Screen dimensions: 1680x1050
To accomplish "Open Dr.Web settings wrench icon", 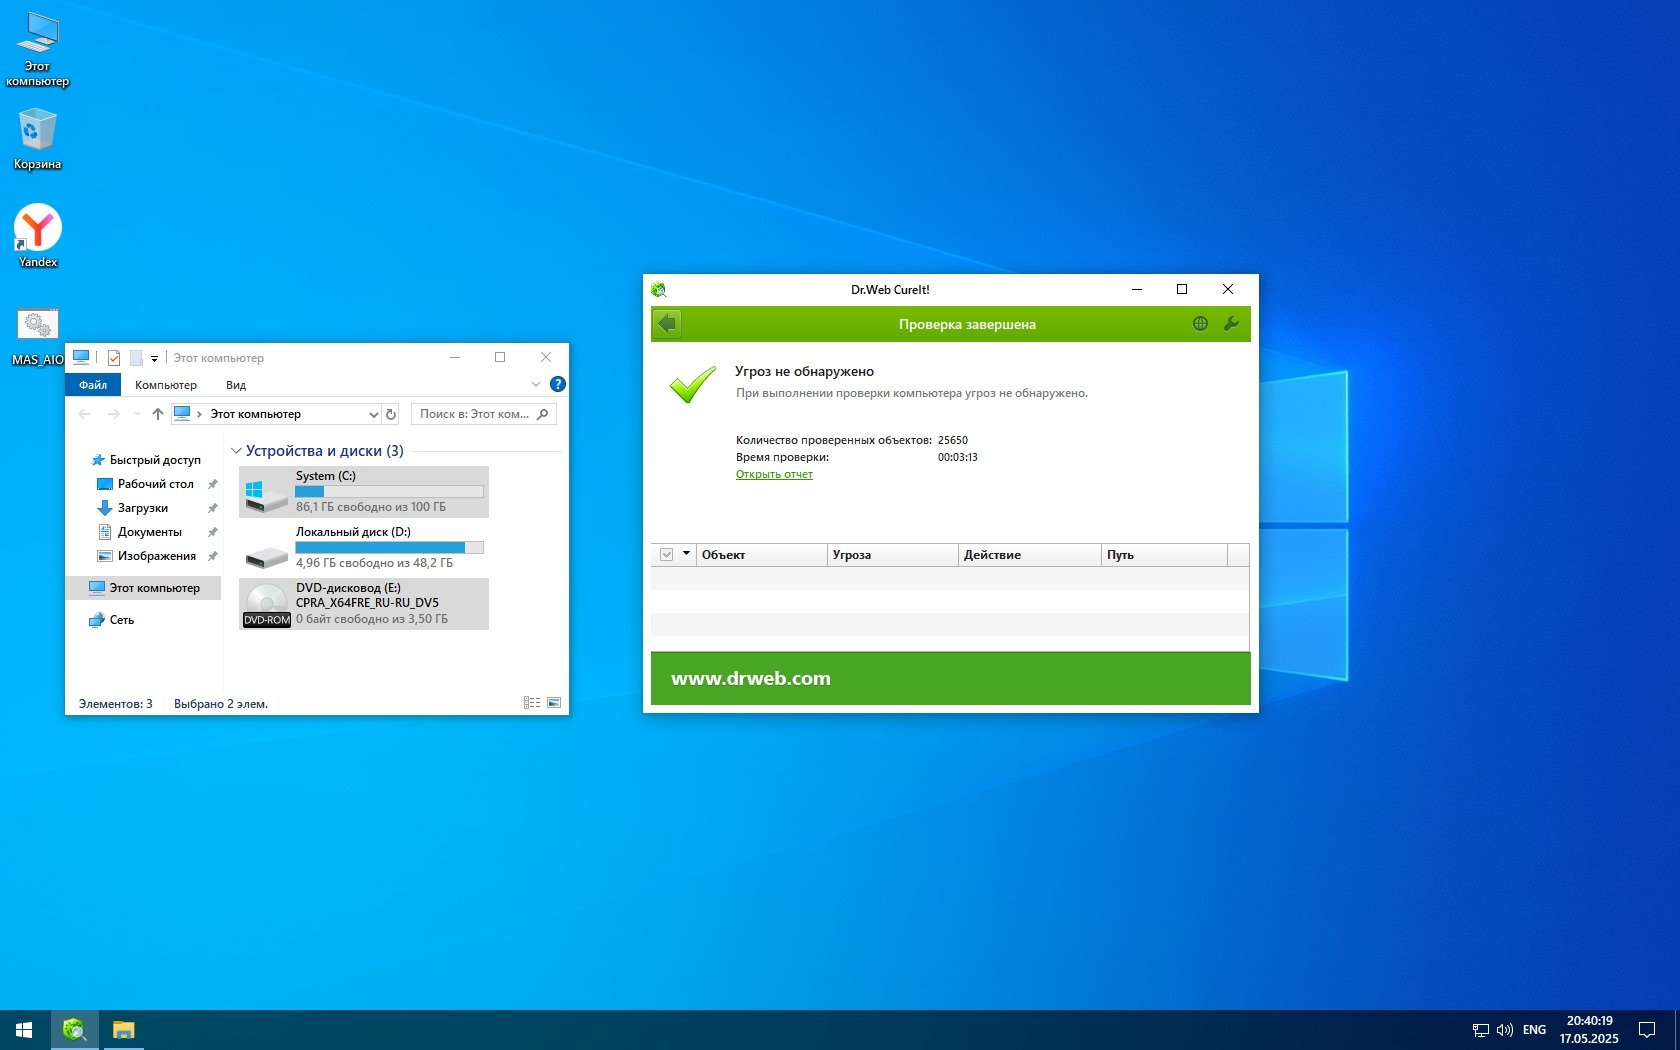I will point(1231,324).
